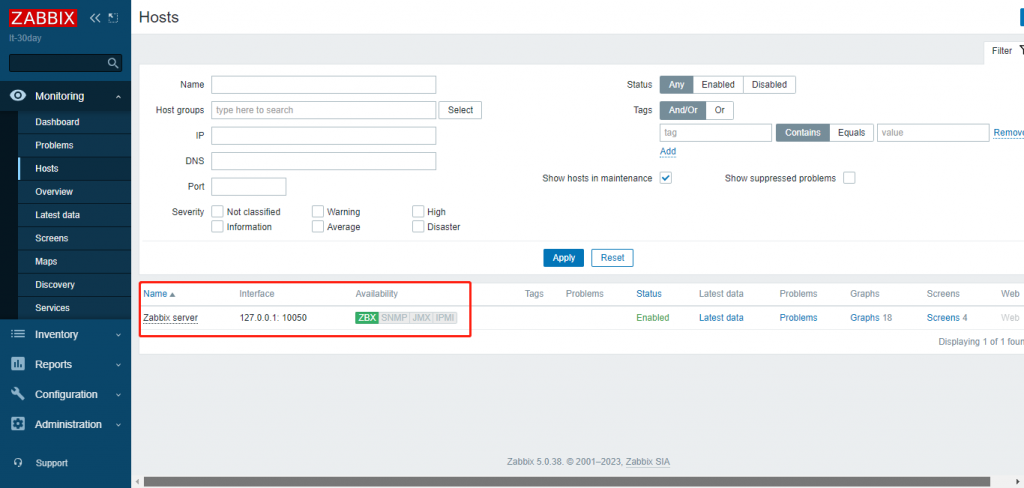Choose Equals tag operator
Viewport: 1024px width, 488px height.
(x=852, y=133)
